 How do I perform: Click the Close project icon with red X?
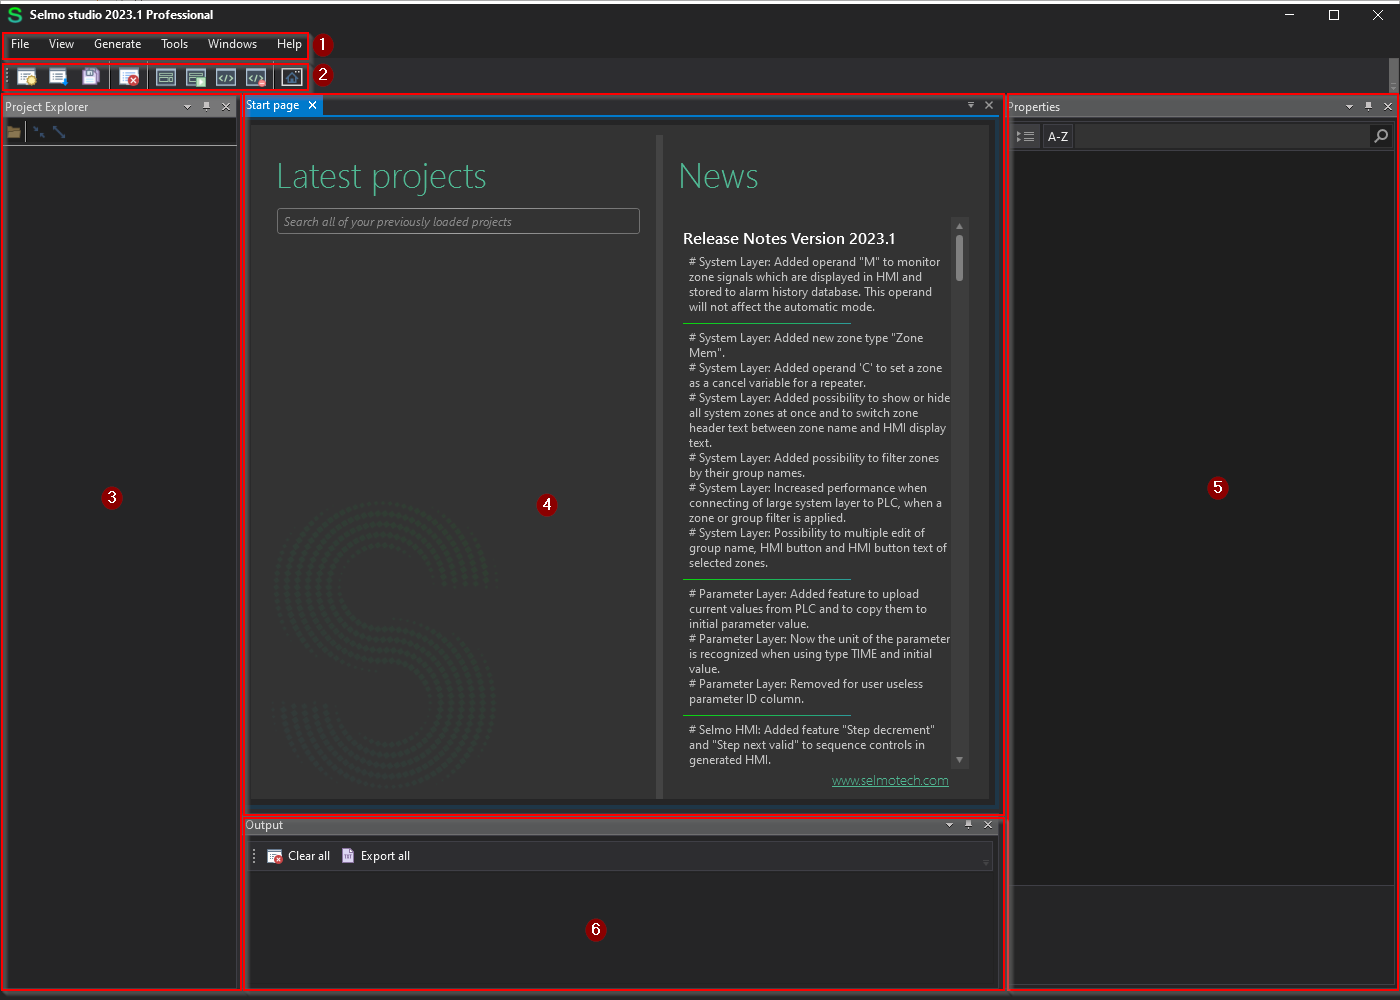click(128, 77)
